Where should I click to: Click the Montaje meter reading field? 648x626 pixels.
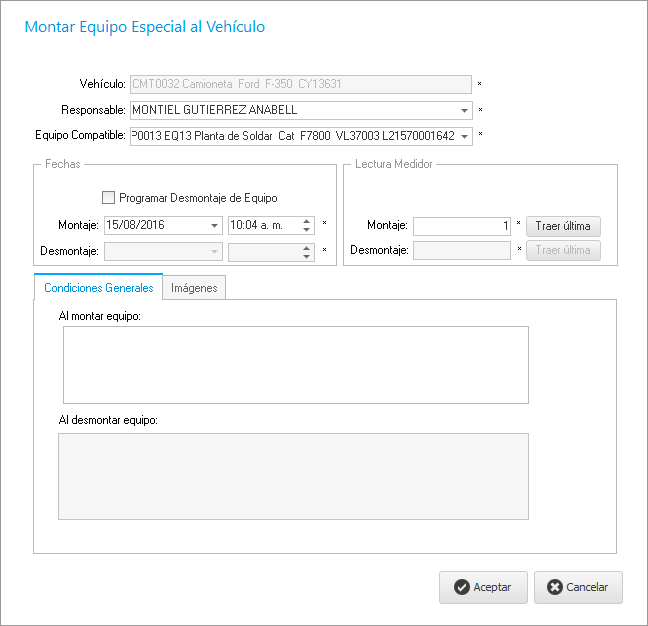462,226
